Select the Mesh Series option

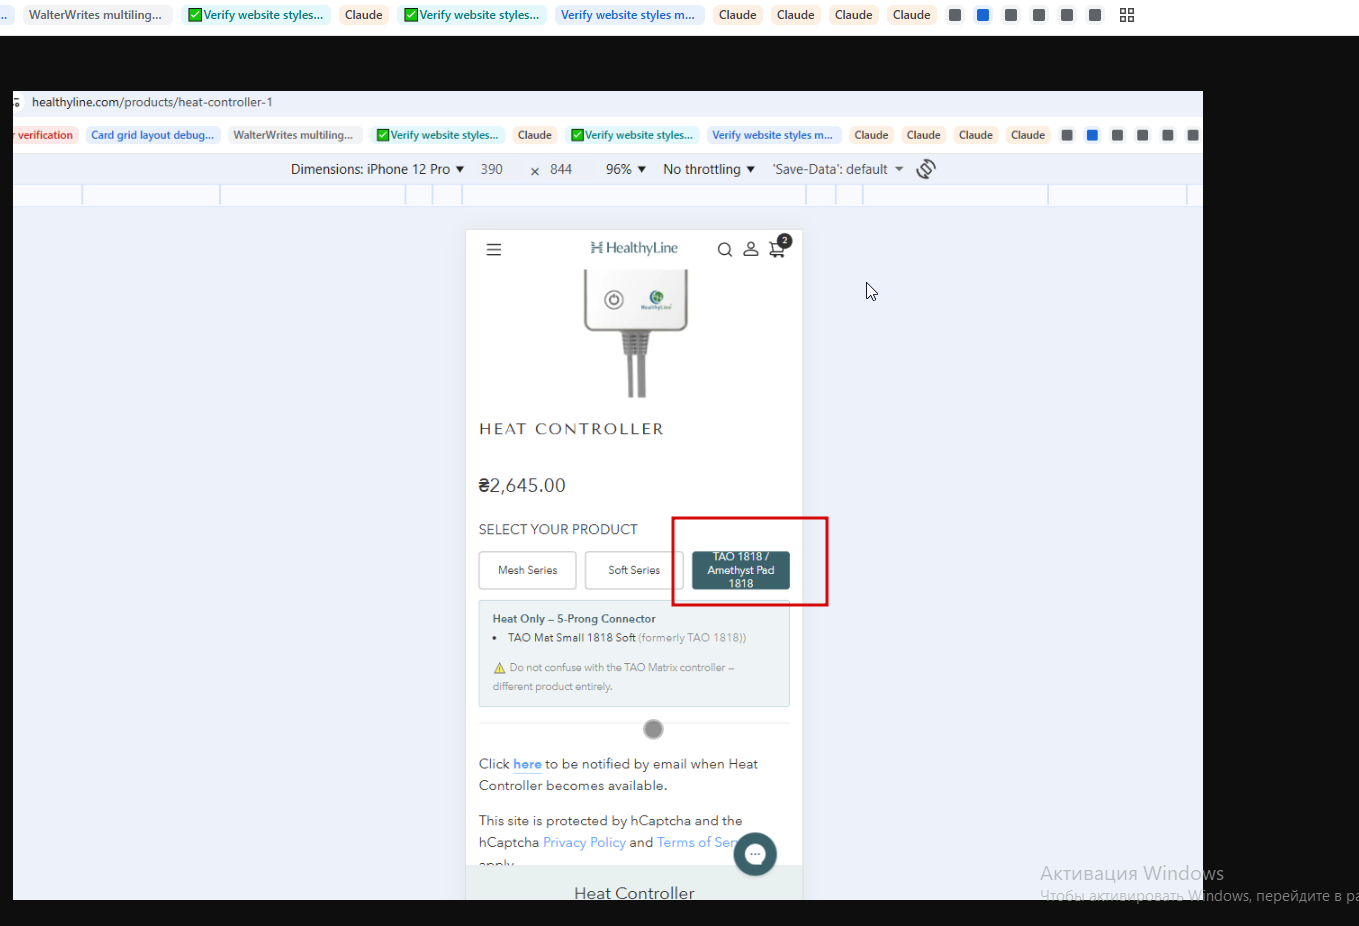click(527, 570)
